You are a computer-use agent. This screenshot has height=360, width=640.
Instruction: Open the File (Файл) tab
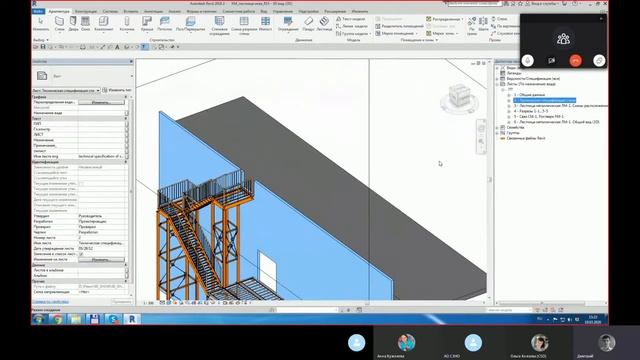39,11
